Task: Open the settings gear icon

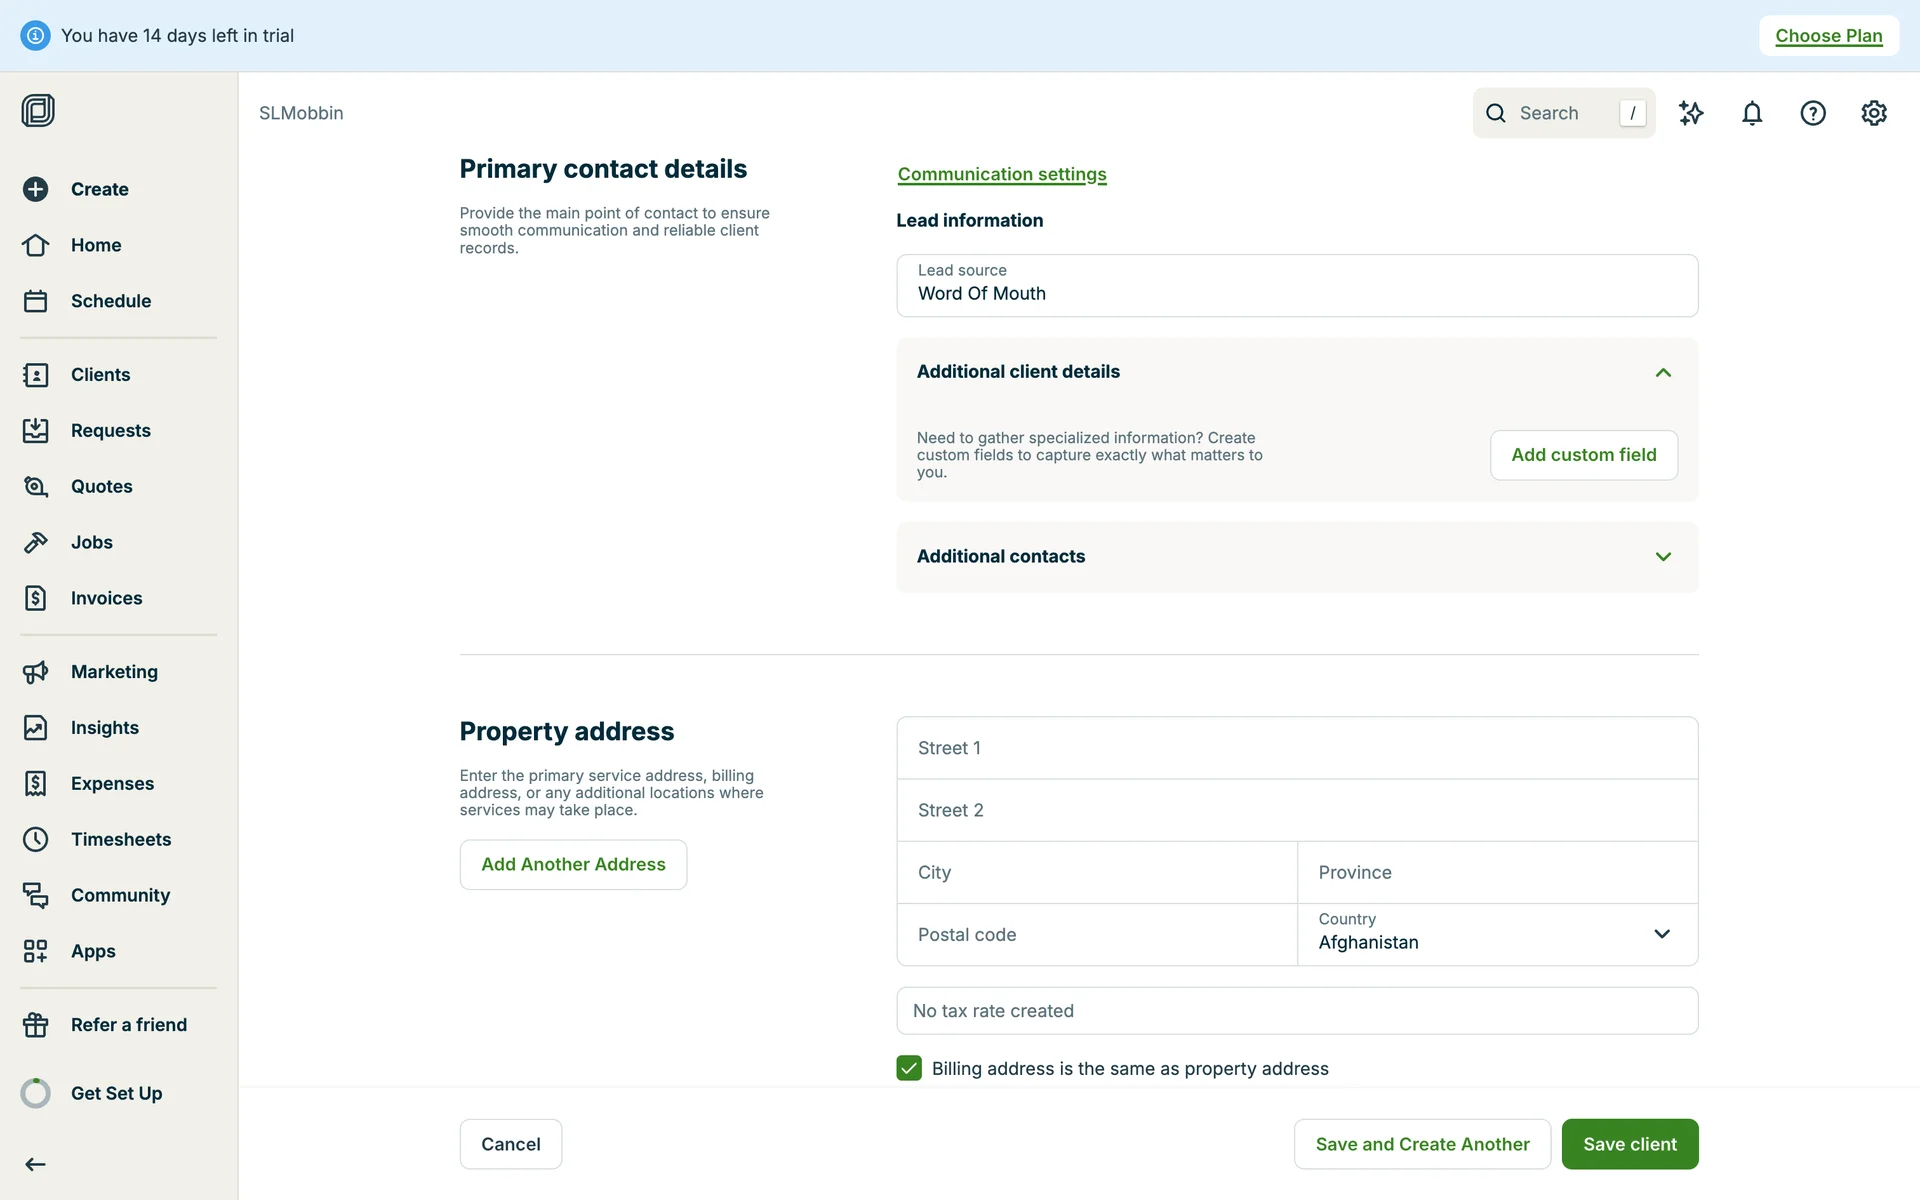Action: (1874, 113)
